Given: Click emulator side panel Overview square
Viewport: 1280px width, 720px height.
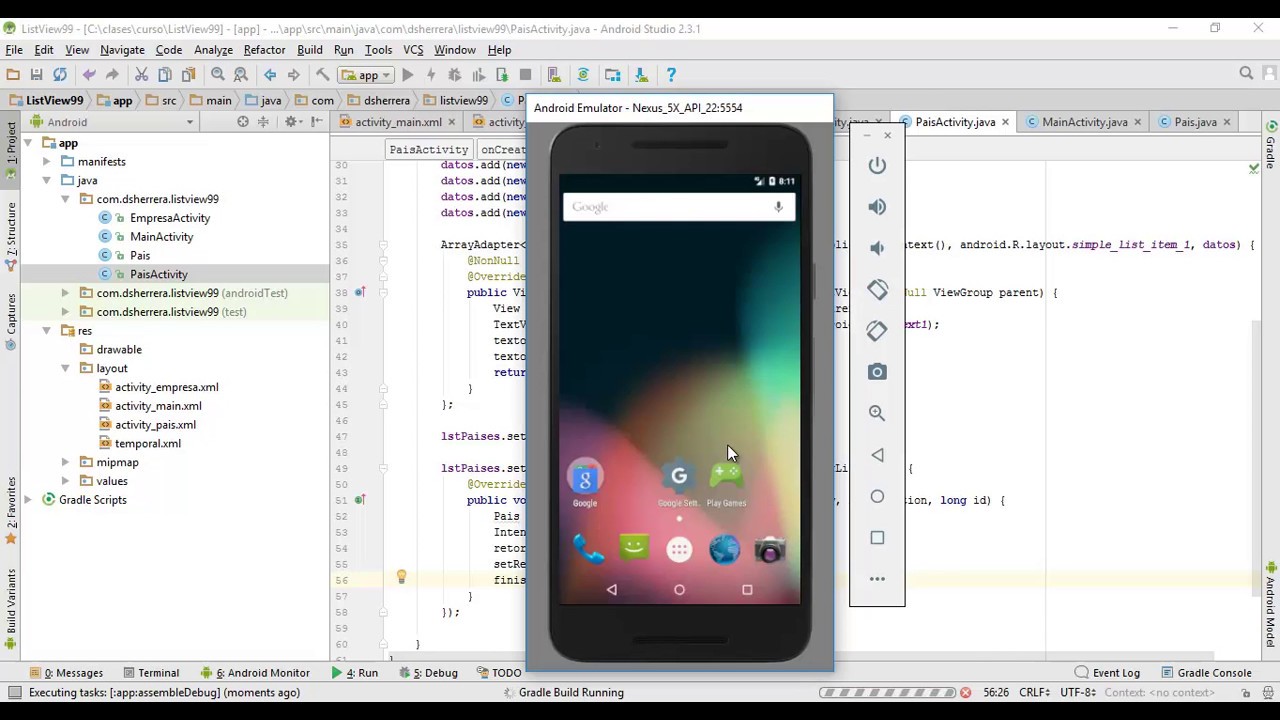Looking at the screenshot, I should tap(877, 538).
